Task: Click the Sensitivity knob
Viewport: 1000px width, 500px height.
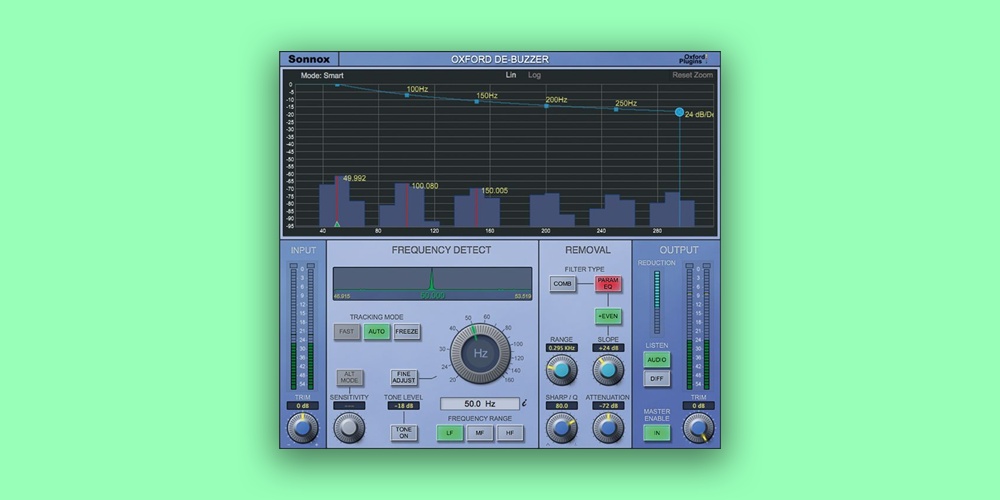Action: [x=349, y=428]
